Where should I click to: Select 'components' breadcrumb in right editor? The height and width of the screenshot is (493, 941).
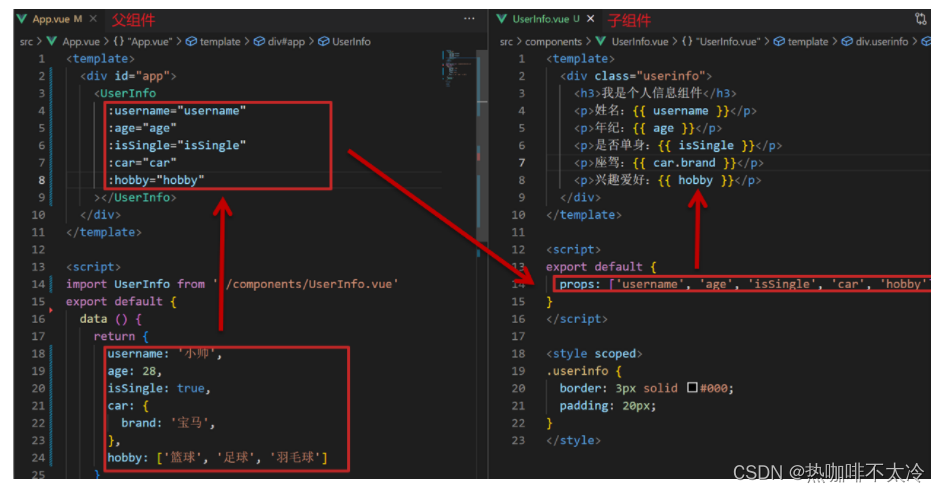pyautogui.click(x=553, y=41)
